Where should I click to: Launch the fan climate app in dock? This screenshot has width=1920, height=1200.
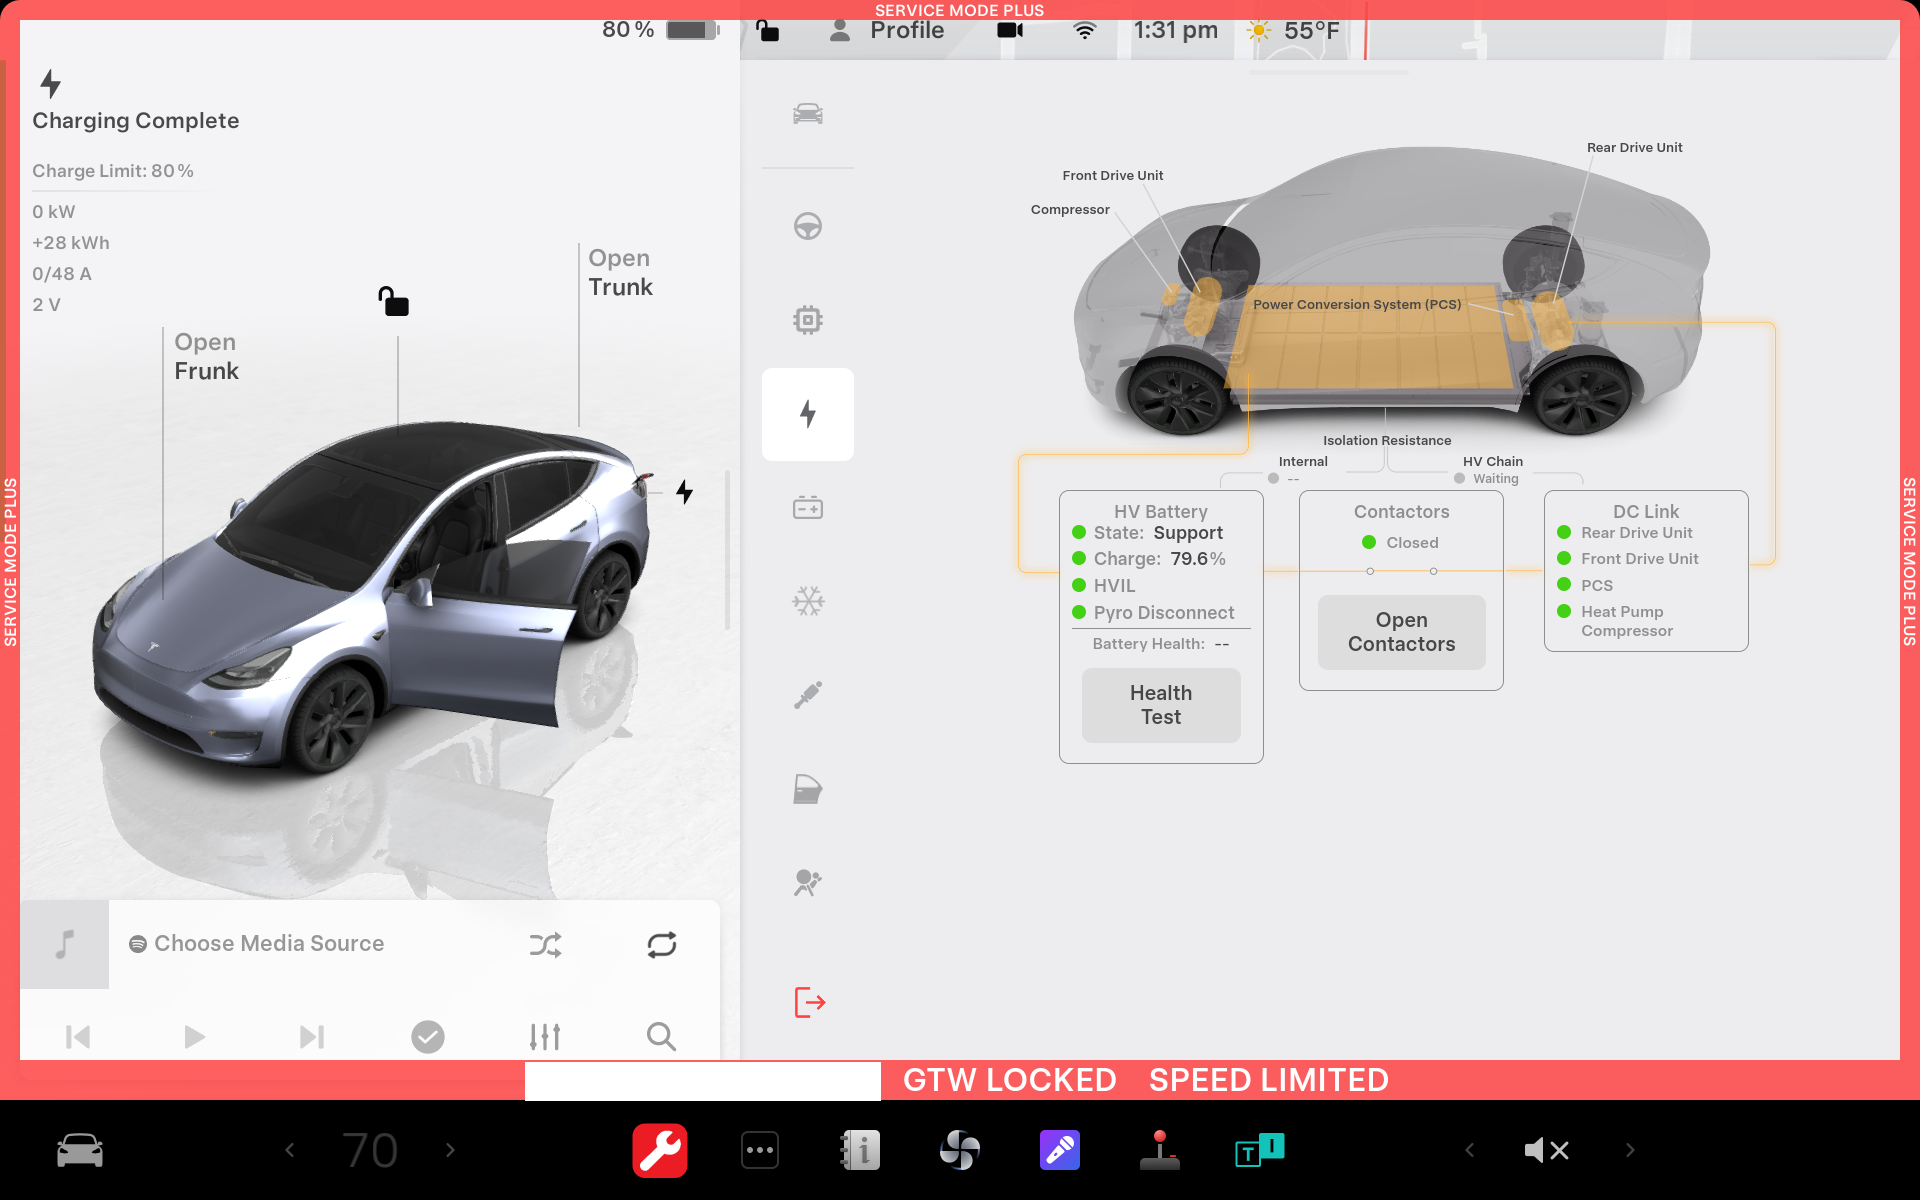point(960,1150)
